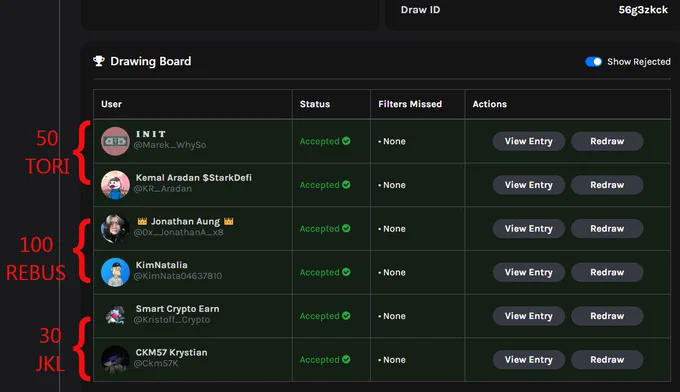
Task: View Entry for KimNatalia
Action: pyautogui.click(x=529, y=272)
